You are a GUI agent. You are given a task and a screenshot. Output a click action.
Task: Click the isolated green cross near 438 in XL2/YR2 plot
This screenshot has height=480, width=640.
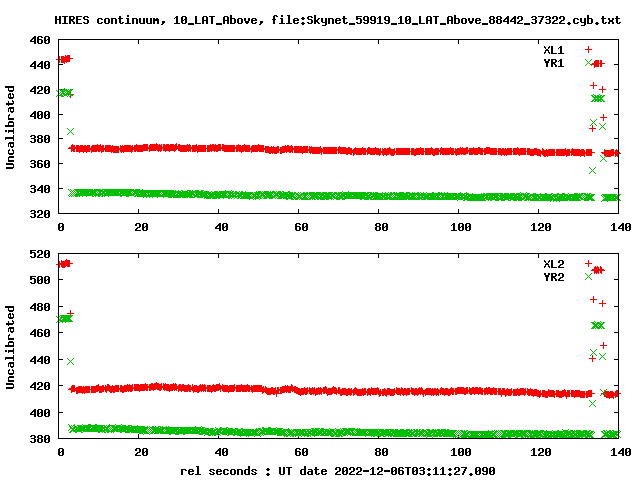70,361
